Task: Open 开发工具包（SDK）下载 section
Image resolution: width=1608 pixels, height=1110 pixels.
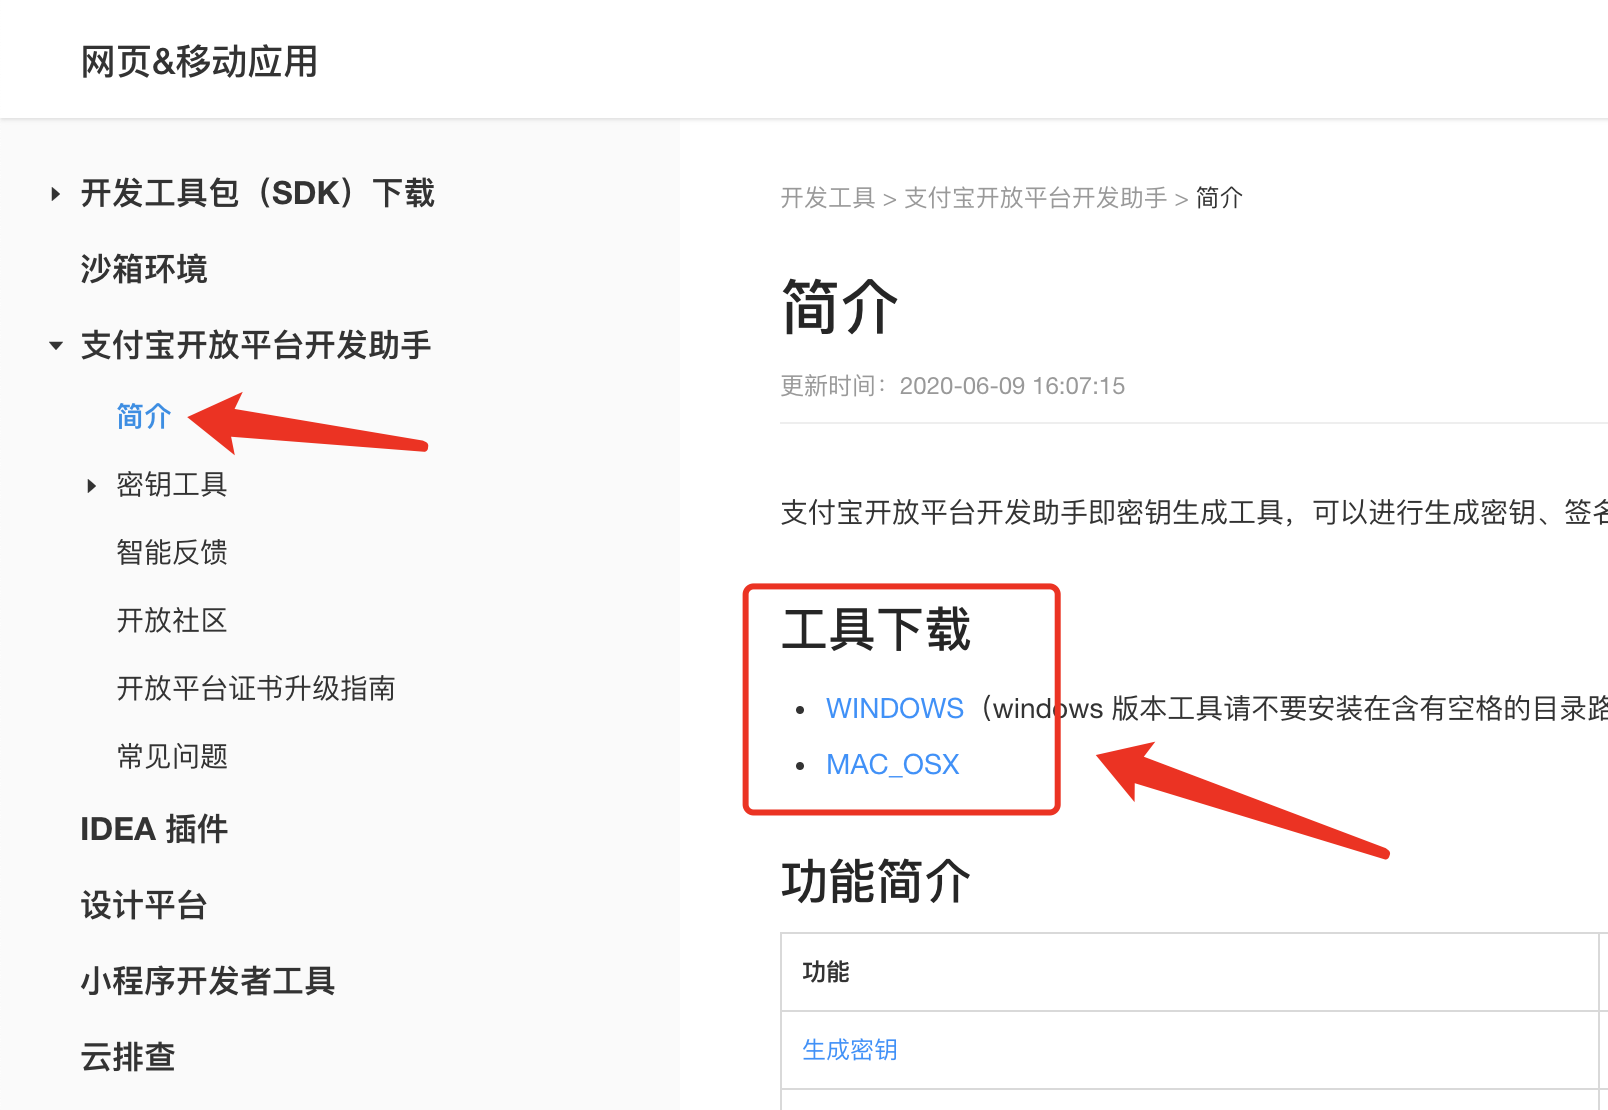Action: pos(258,193)
